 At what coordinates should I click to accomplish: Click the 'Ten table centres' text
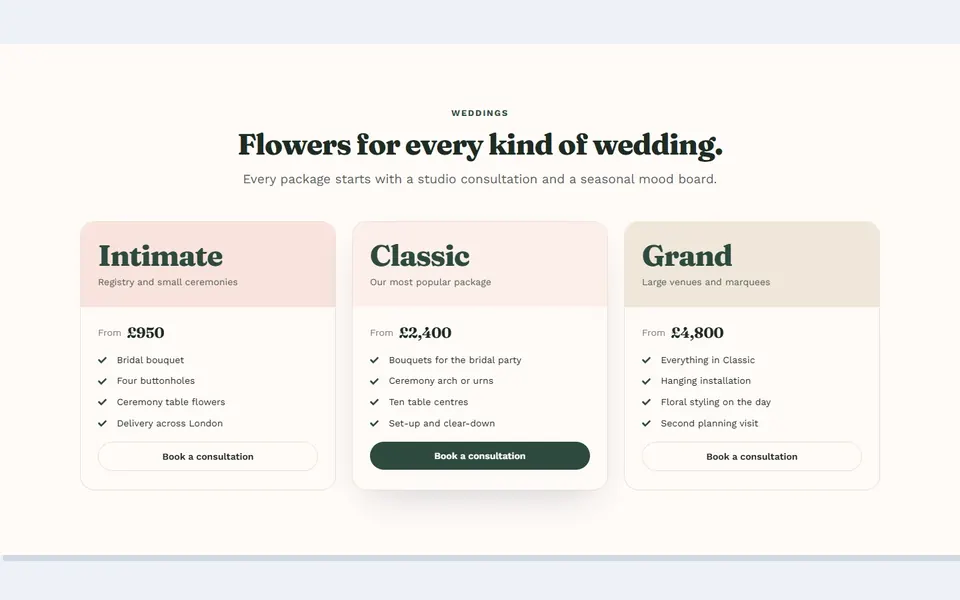[x=428, y=402]
